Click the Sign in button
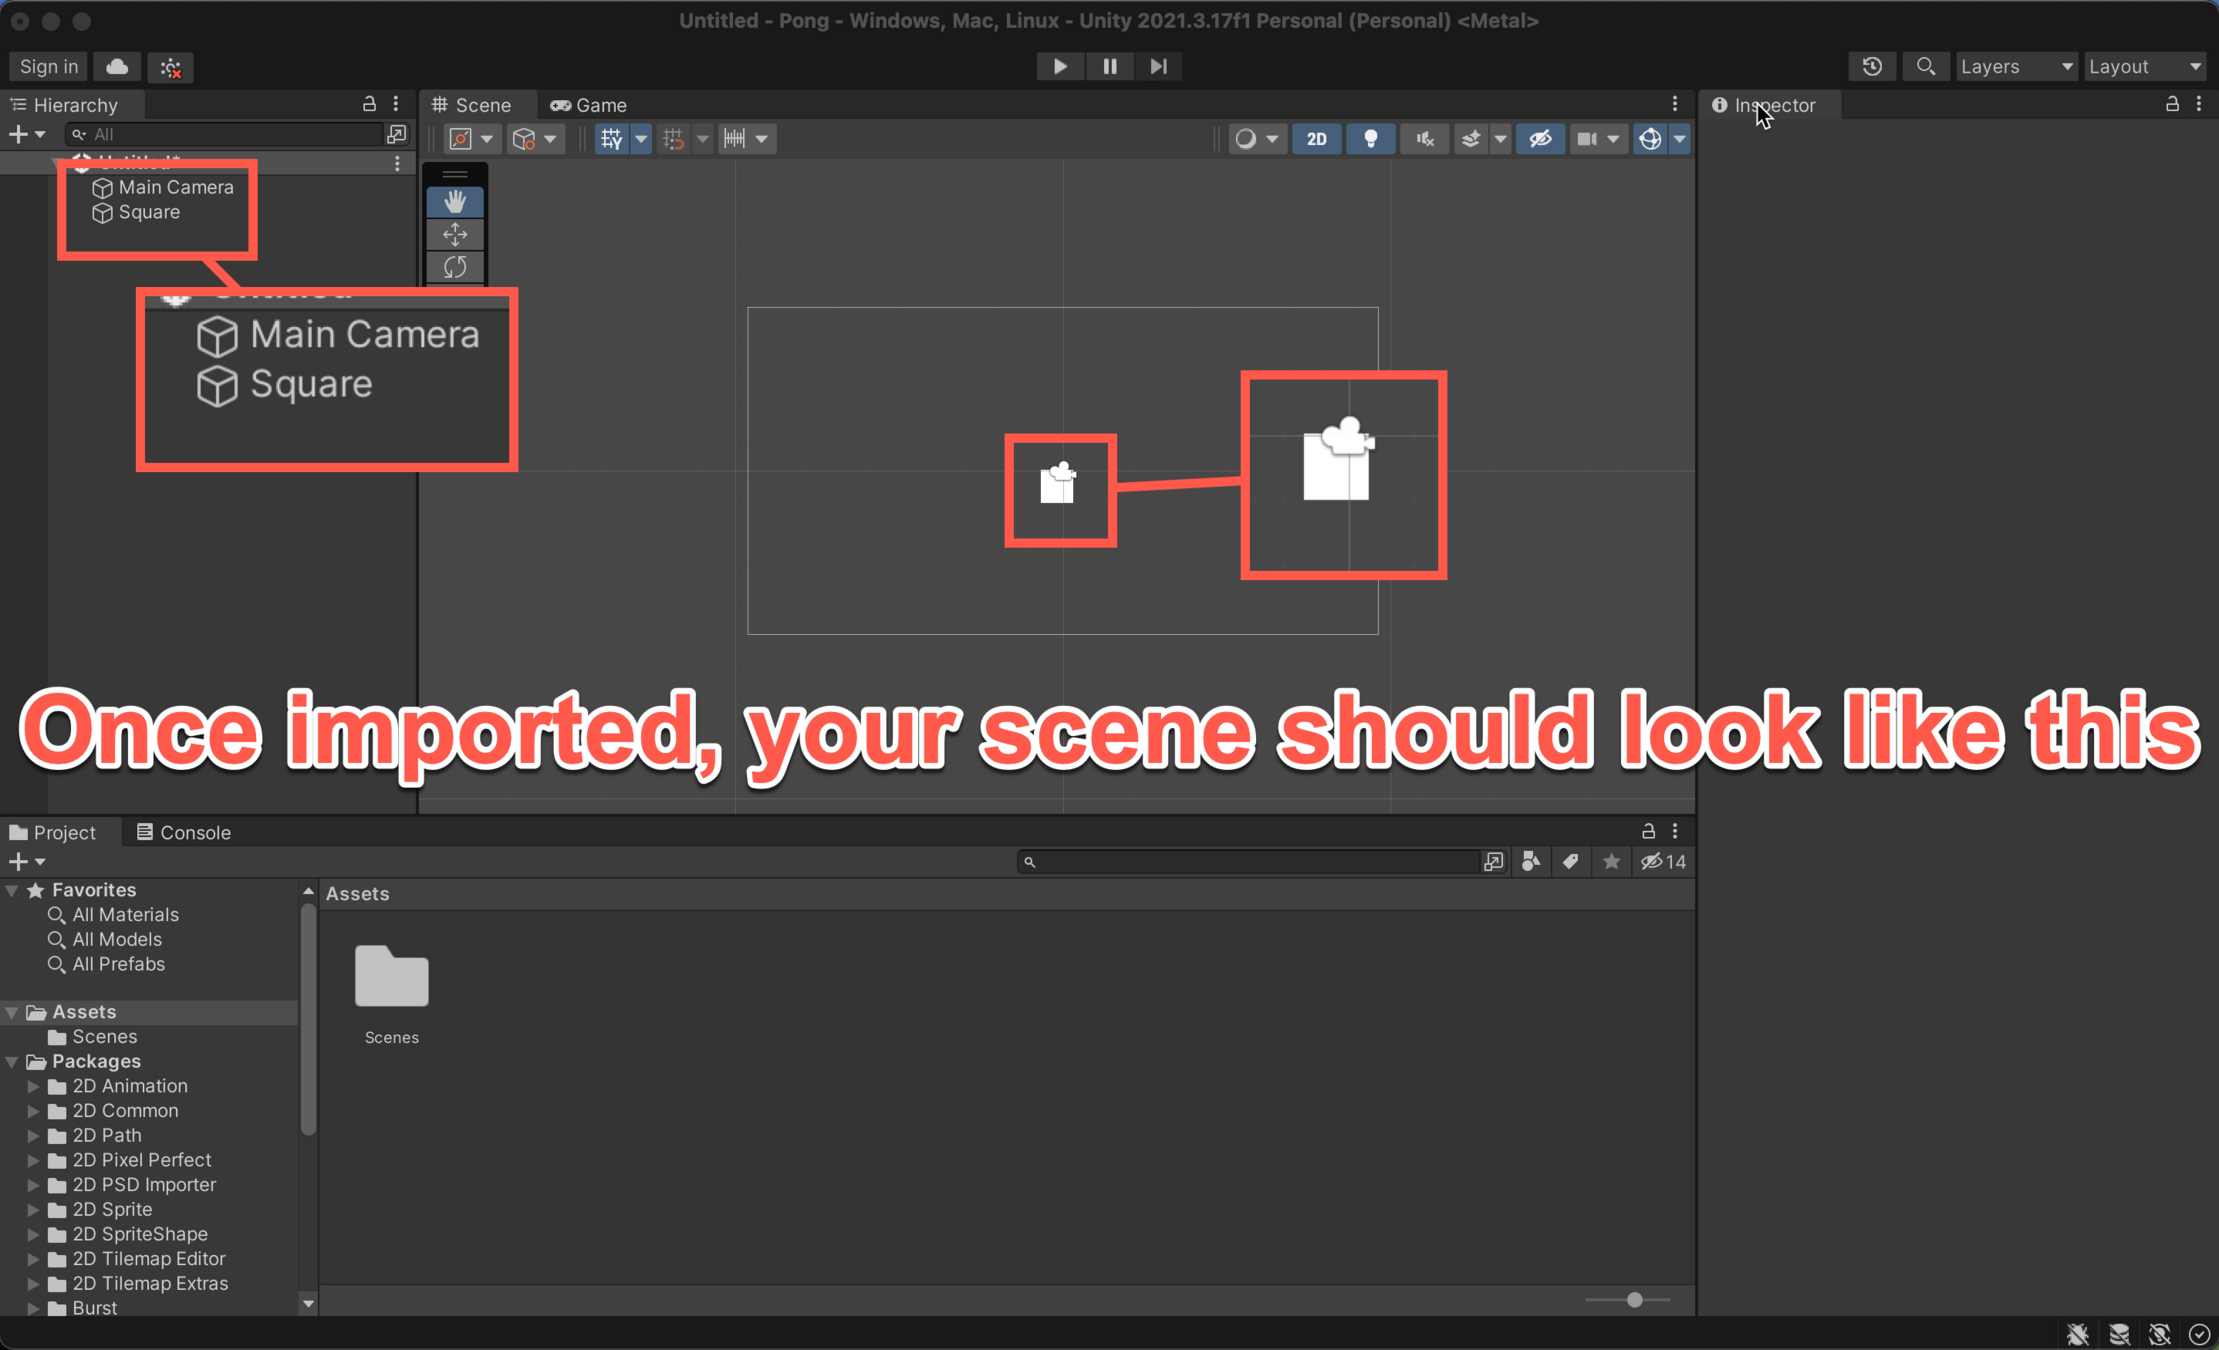 (48, 67)
